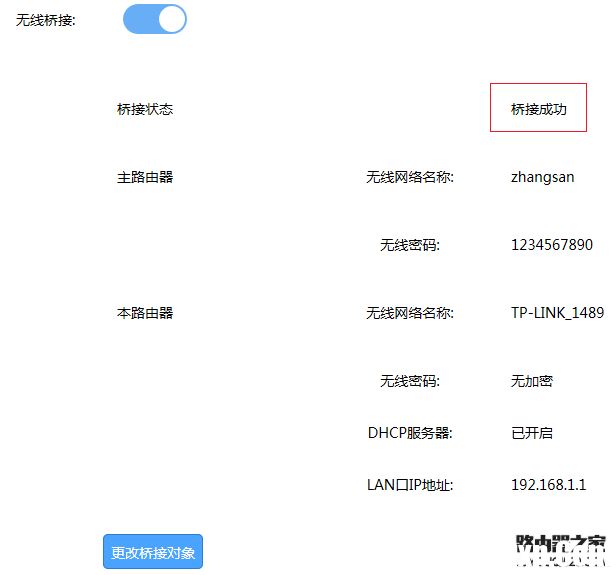Toggle the 无线桥接 switch off

[x=155, y=19]
